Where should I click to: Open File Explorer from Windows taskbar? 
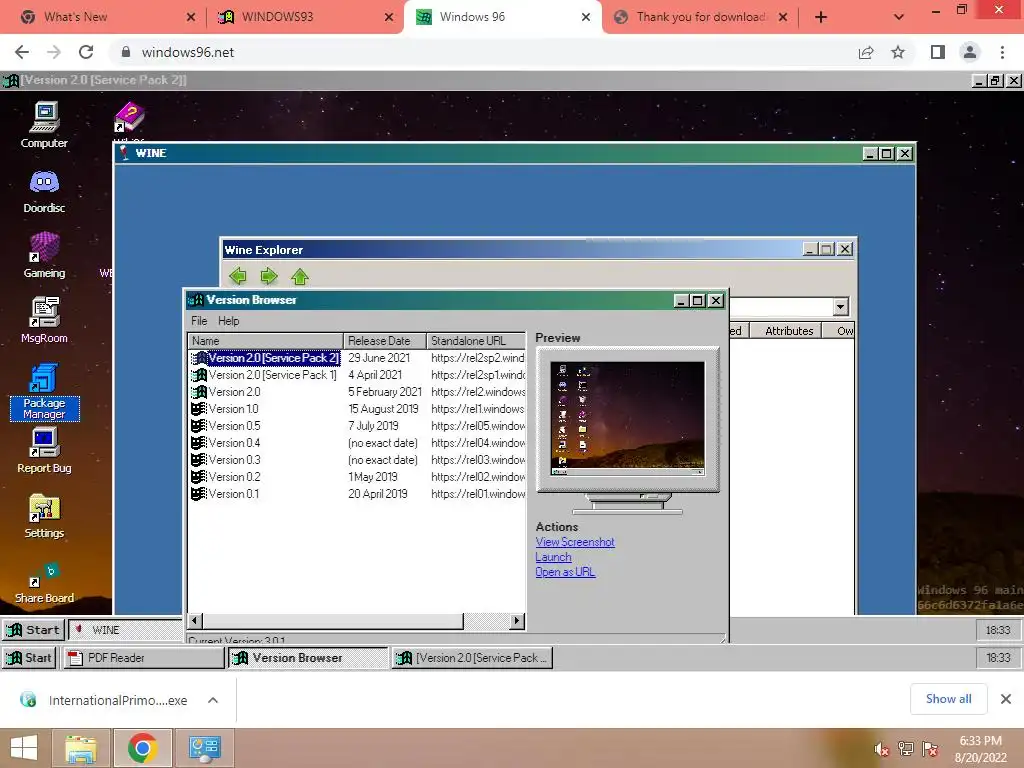tap(81, 748)
